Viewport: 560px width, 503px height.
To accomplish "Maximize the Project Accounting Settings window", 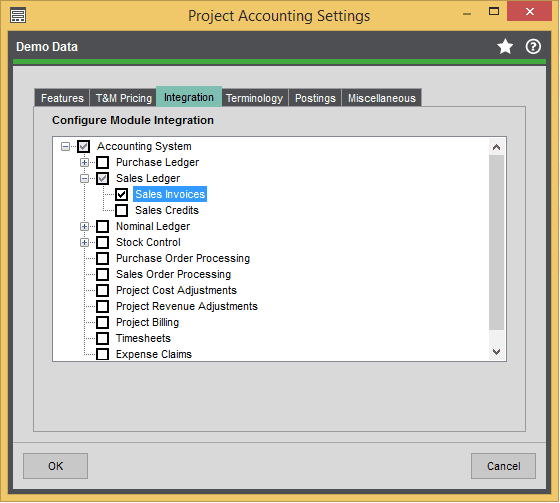I will pyautogui.click(x=494, y=12).
